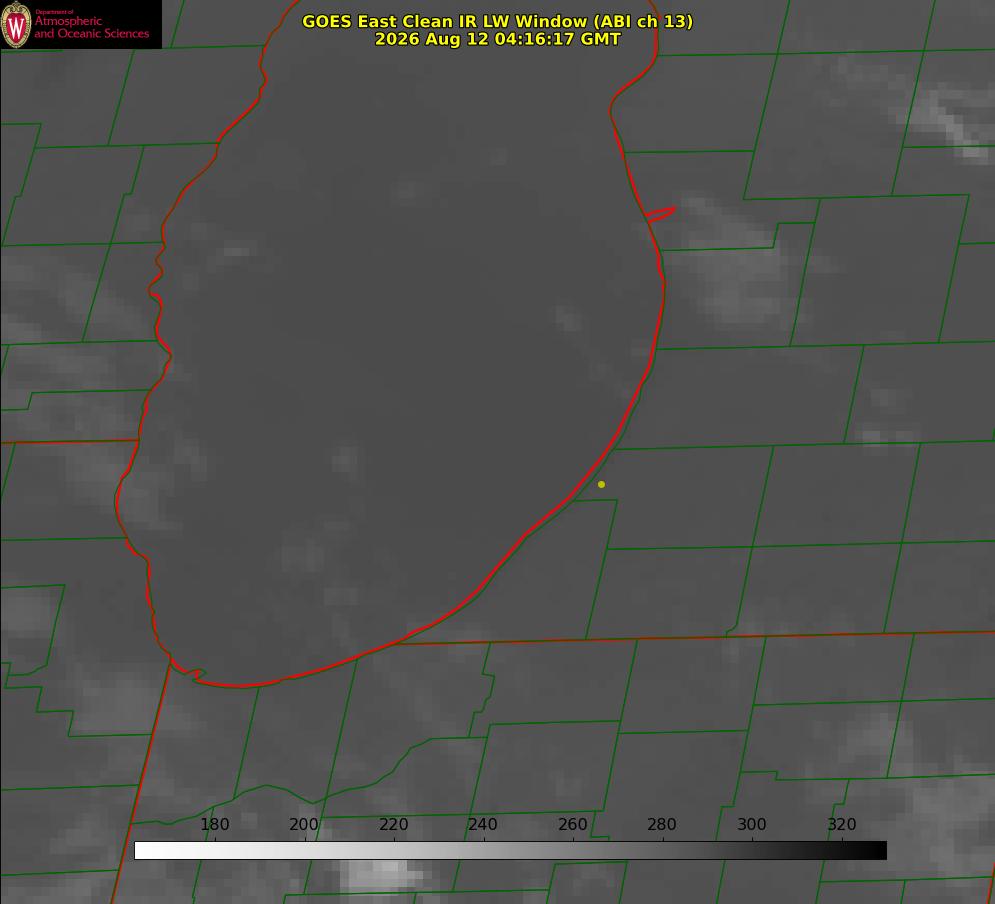This screenshot has width=995, height=904.
Task: Click the 300 label on the colorbar
Action: coord(752,824)
